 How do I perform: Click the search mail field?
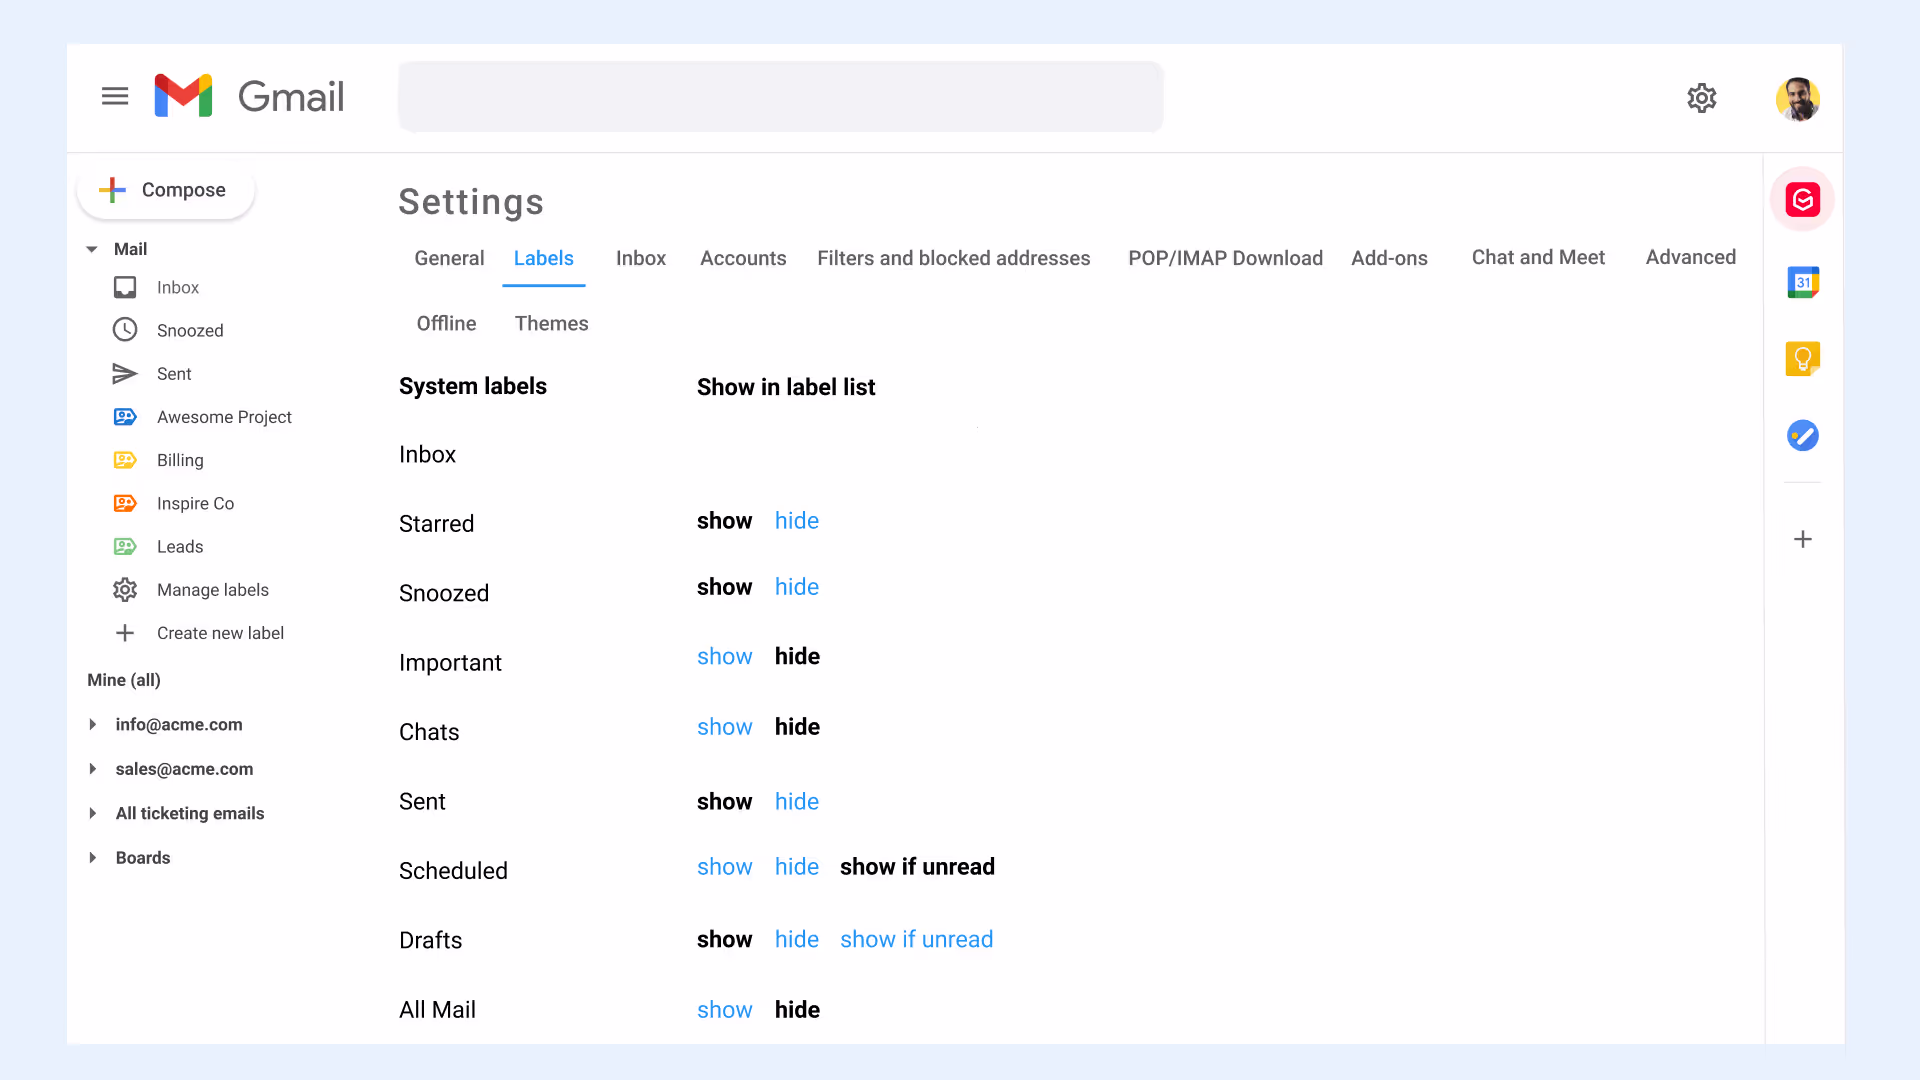click(781, 96)
